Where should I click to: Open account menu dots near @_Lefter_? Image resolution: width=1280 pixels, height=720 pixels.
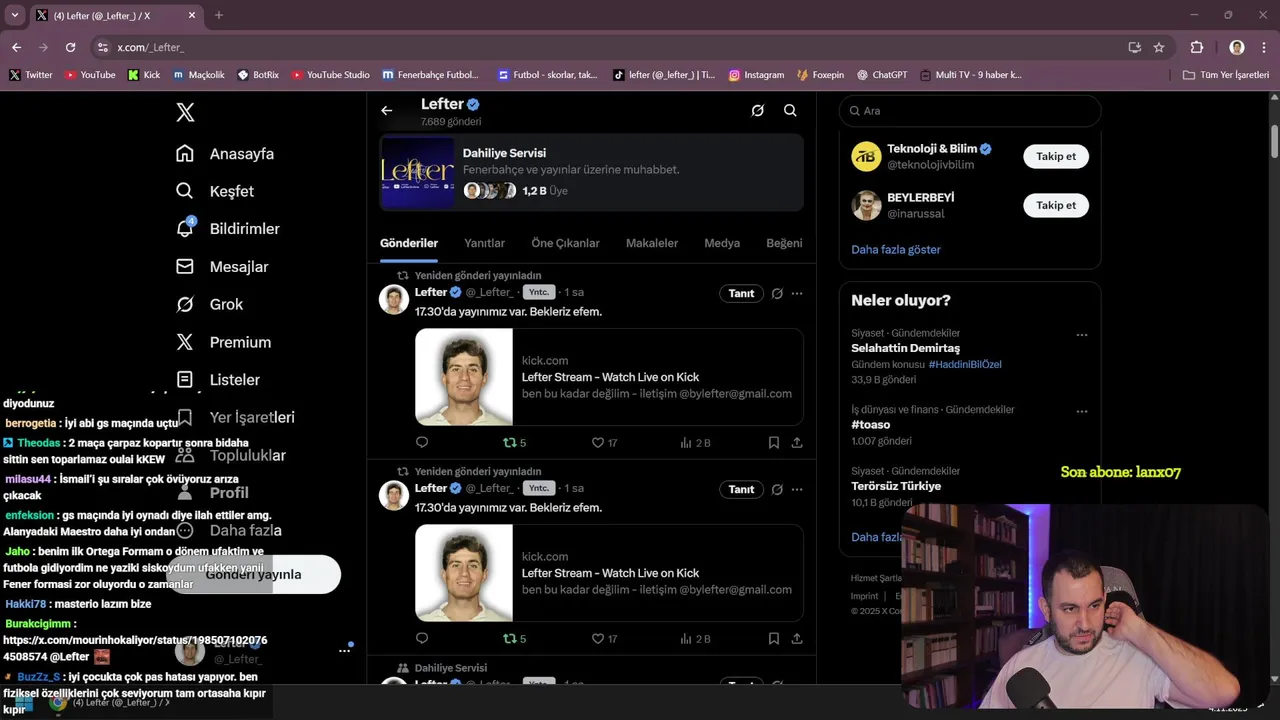344,650
